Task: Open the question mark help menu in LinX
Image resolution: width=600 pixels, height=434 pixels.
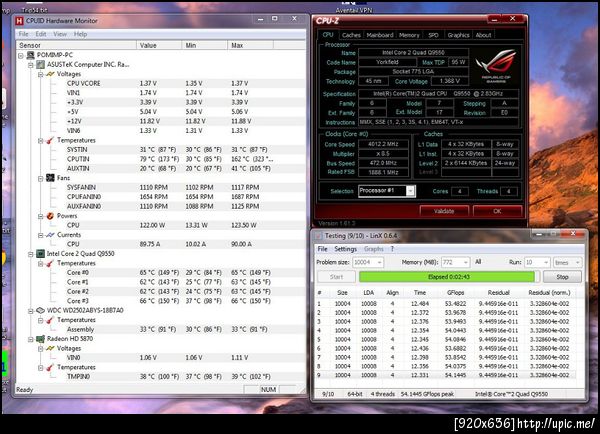Action: pos(392,249)
